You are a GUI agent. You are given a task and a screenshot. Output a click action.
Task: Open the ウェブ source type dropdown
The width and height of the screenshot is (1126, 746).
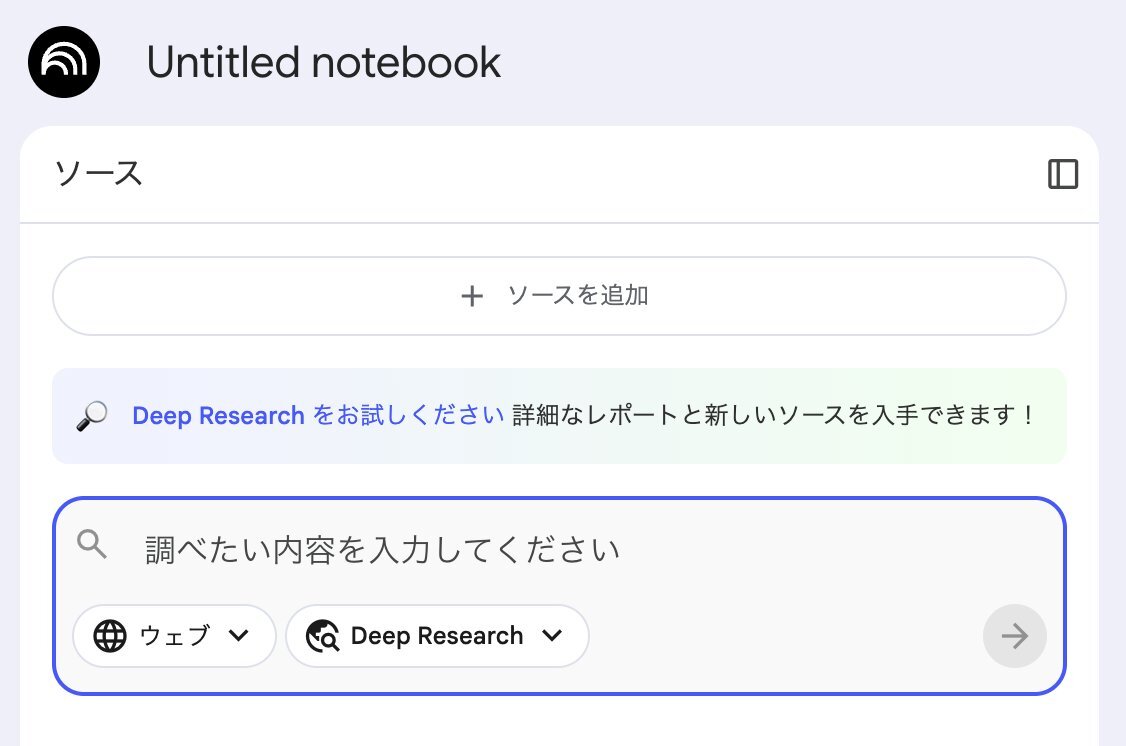pyautogui.click(x=174, y=636)
